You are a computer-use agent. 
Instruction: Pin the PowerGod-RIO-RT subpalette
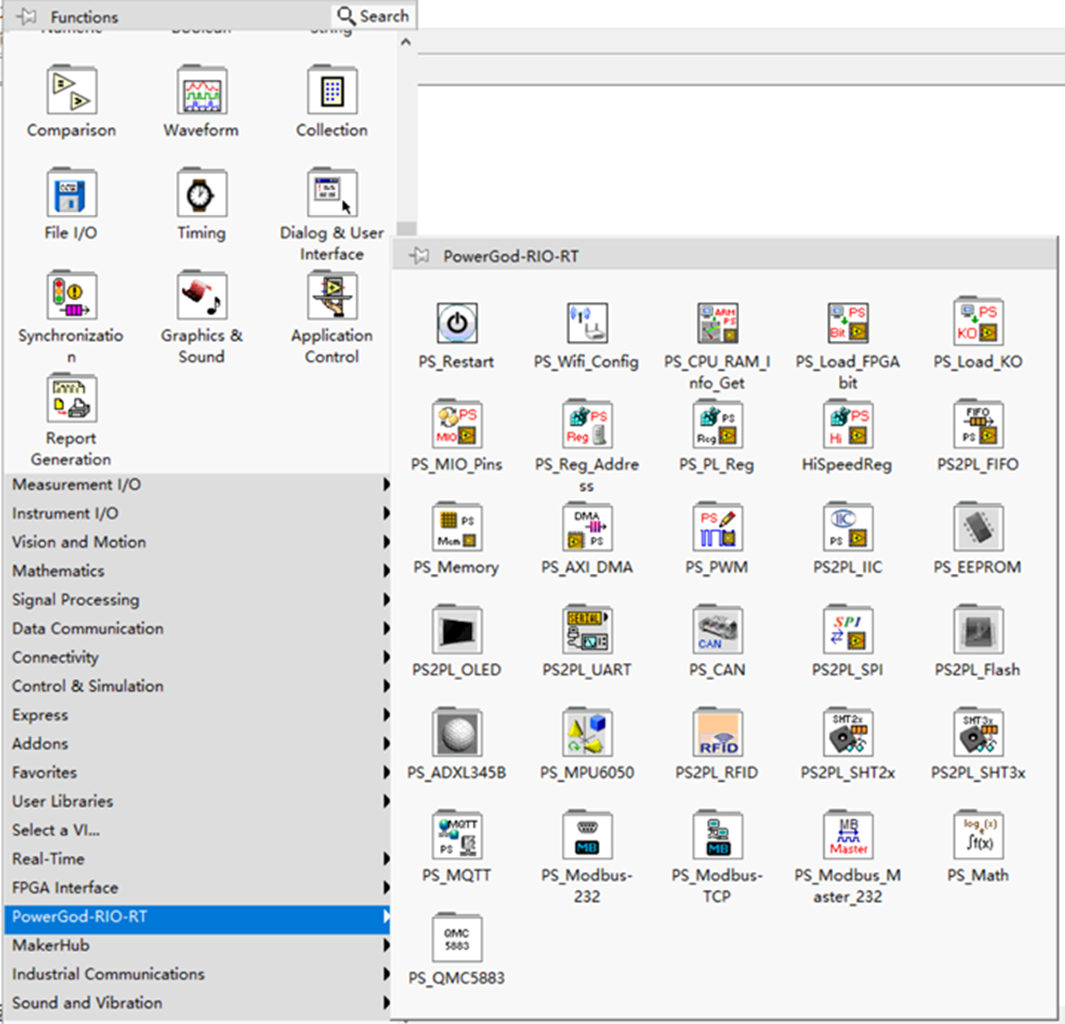[x=418, y=255]
